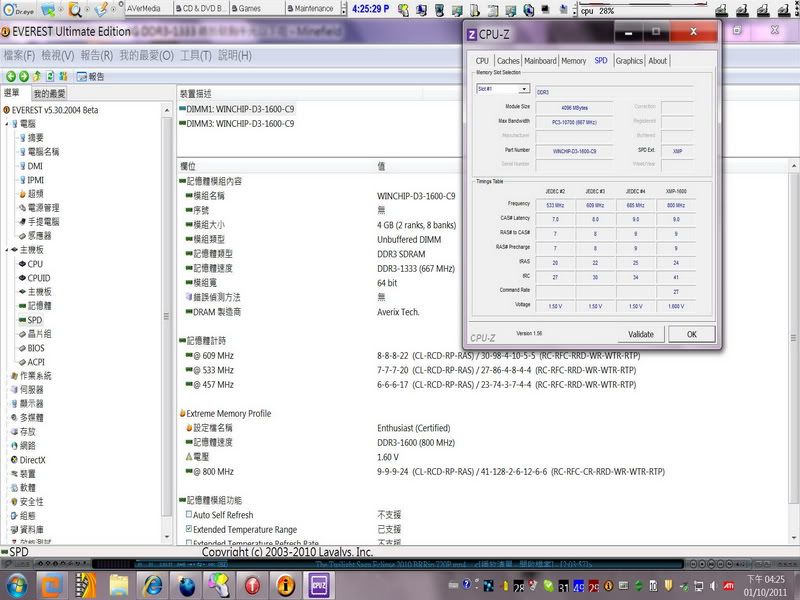Activate the CPU-Z taskbar button

coord(319,586)
